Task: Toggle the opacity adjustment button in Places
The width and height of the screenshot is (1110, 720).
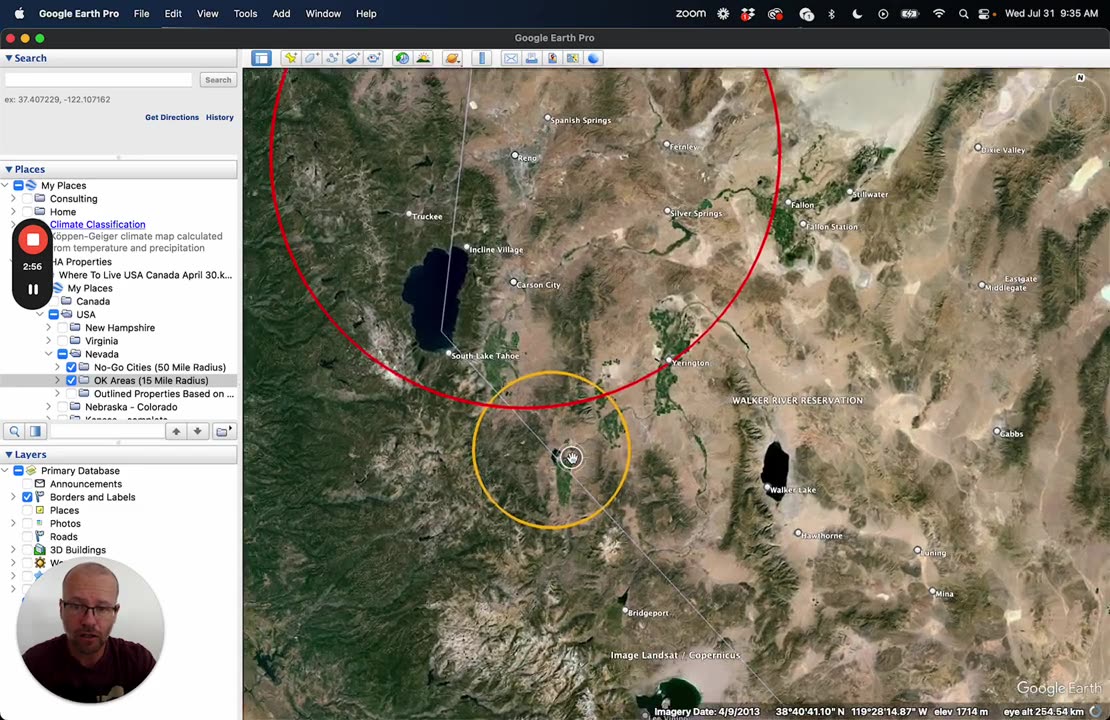Action: tap(35, 431)
